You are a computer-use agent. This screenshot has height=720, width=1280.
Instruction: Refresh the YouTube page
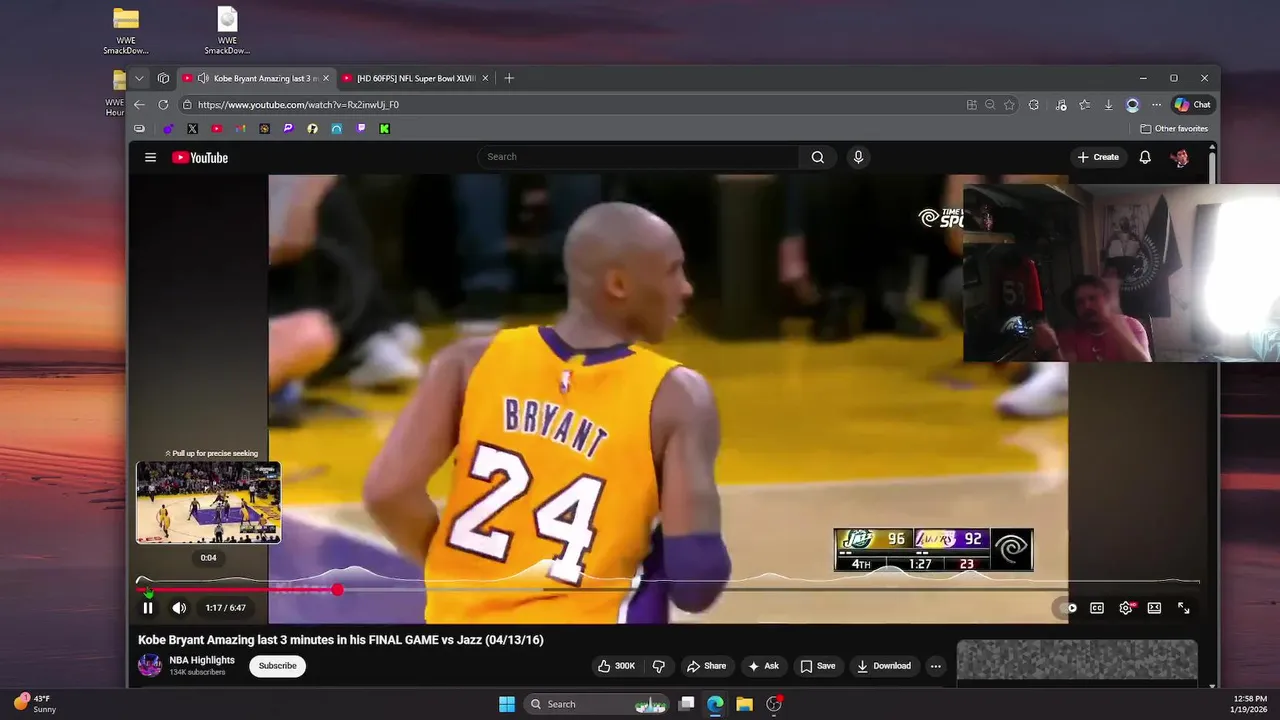[x=163, y=104]
